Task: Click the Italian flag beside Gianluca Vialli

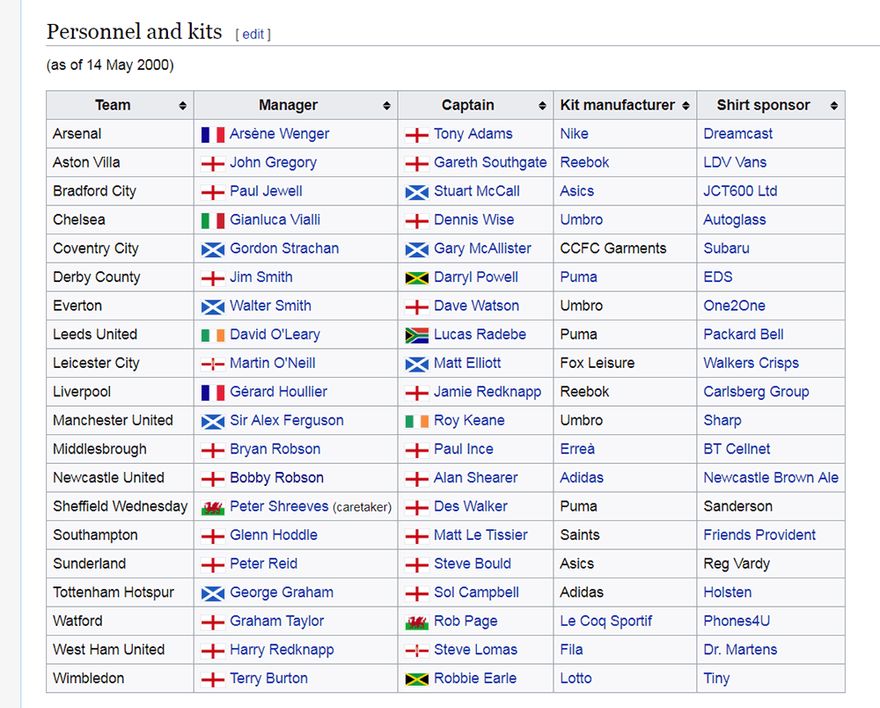Action: click(x=212, y=220)
